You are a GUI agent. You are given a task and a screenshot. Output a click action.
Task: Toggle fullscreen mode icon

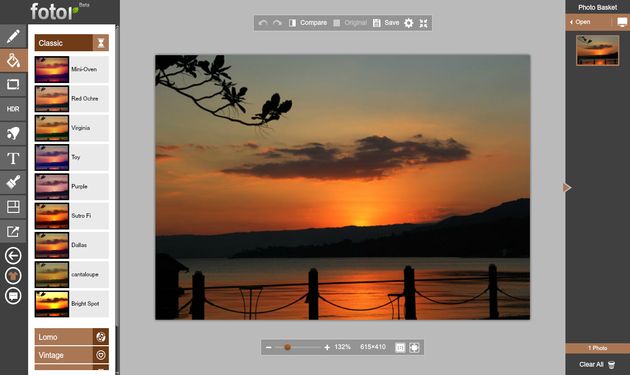point(423,23)
